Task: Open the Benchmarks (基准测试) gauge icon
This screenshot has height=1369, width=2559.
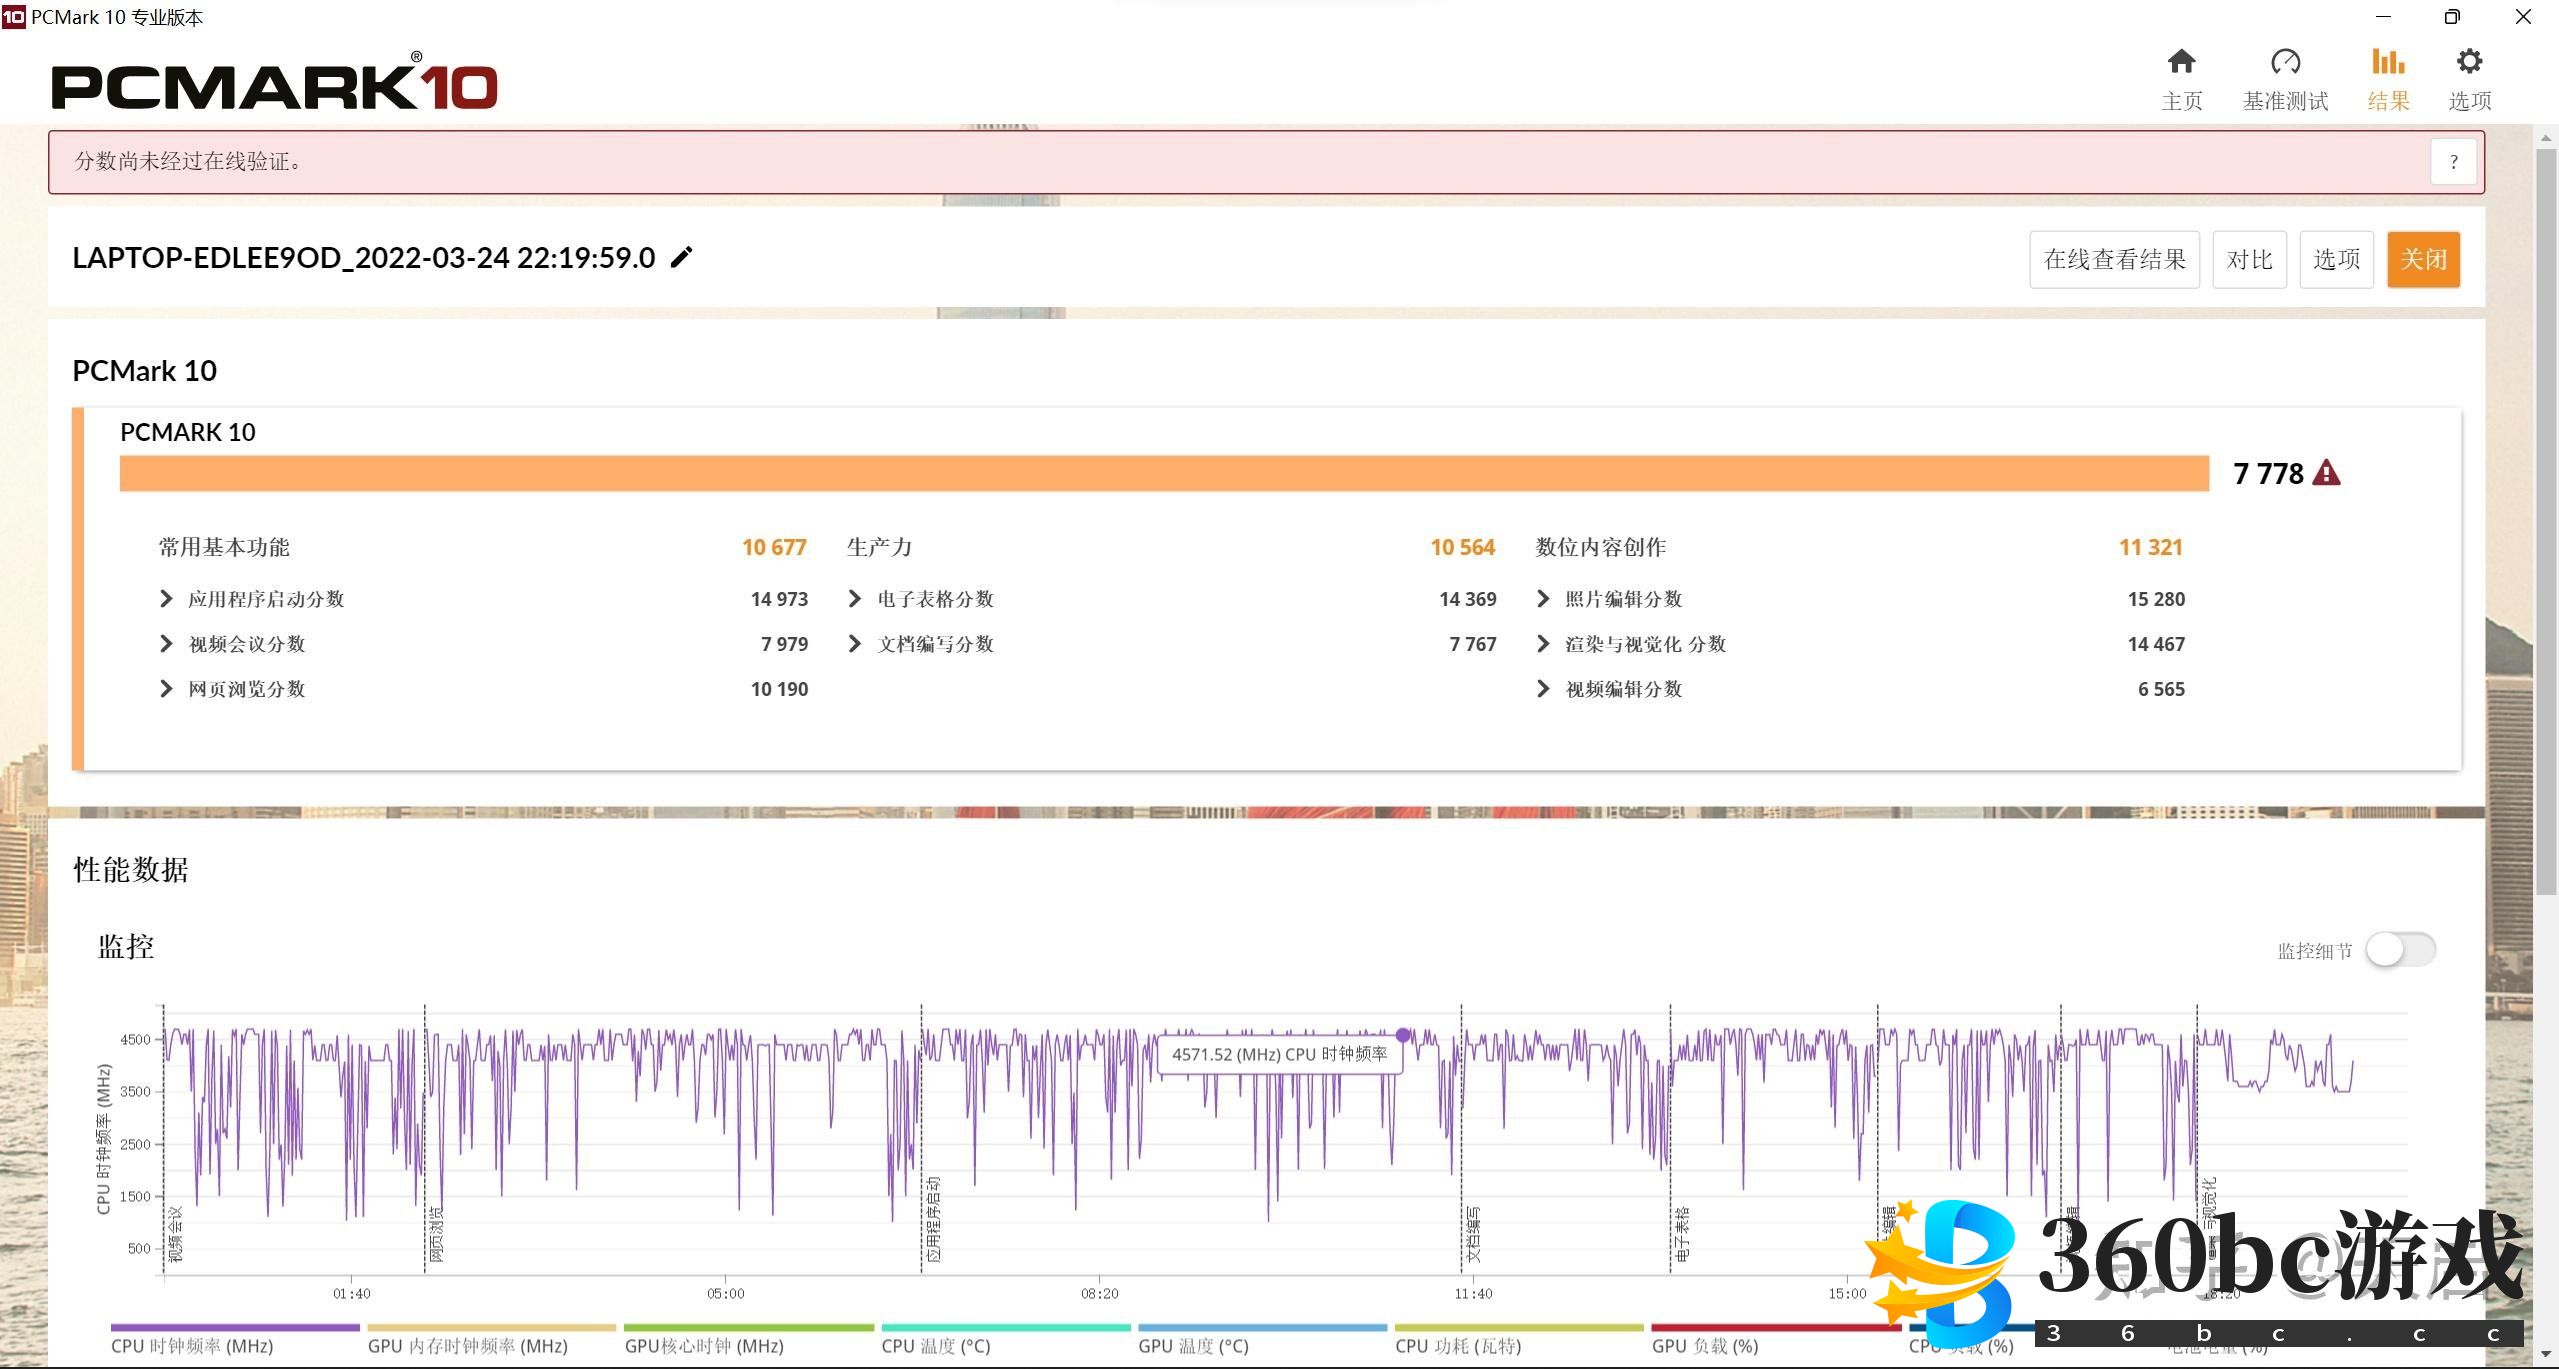Action: (2285, 62)
